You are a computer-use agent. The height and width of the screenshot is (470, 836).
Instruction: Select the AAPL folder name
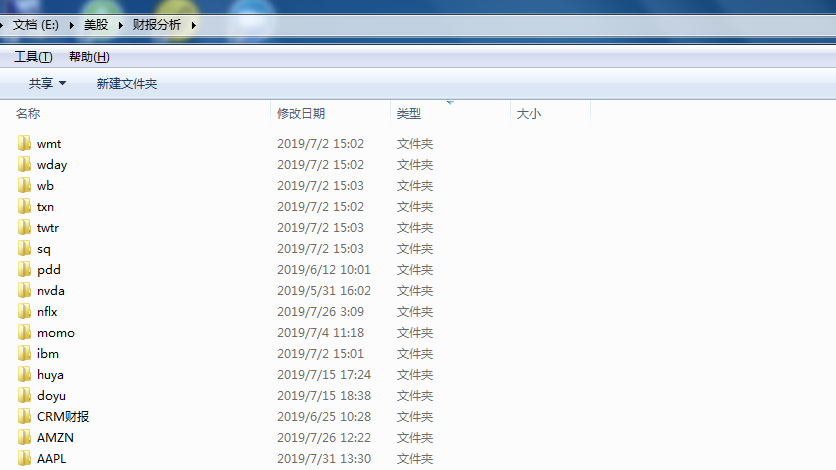point(51,459)
